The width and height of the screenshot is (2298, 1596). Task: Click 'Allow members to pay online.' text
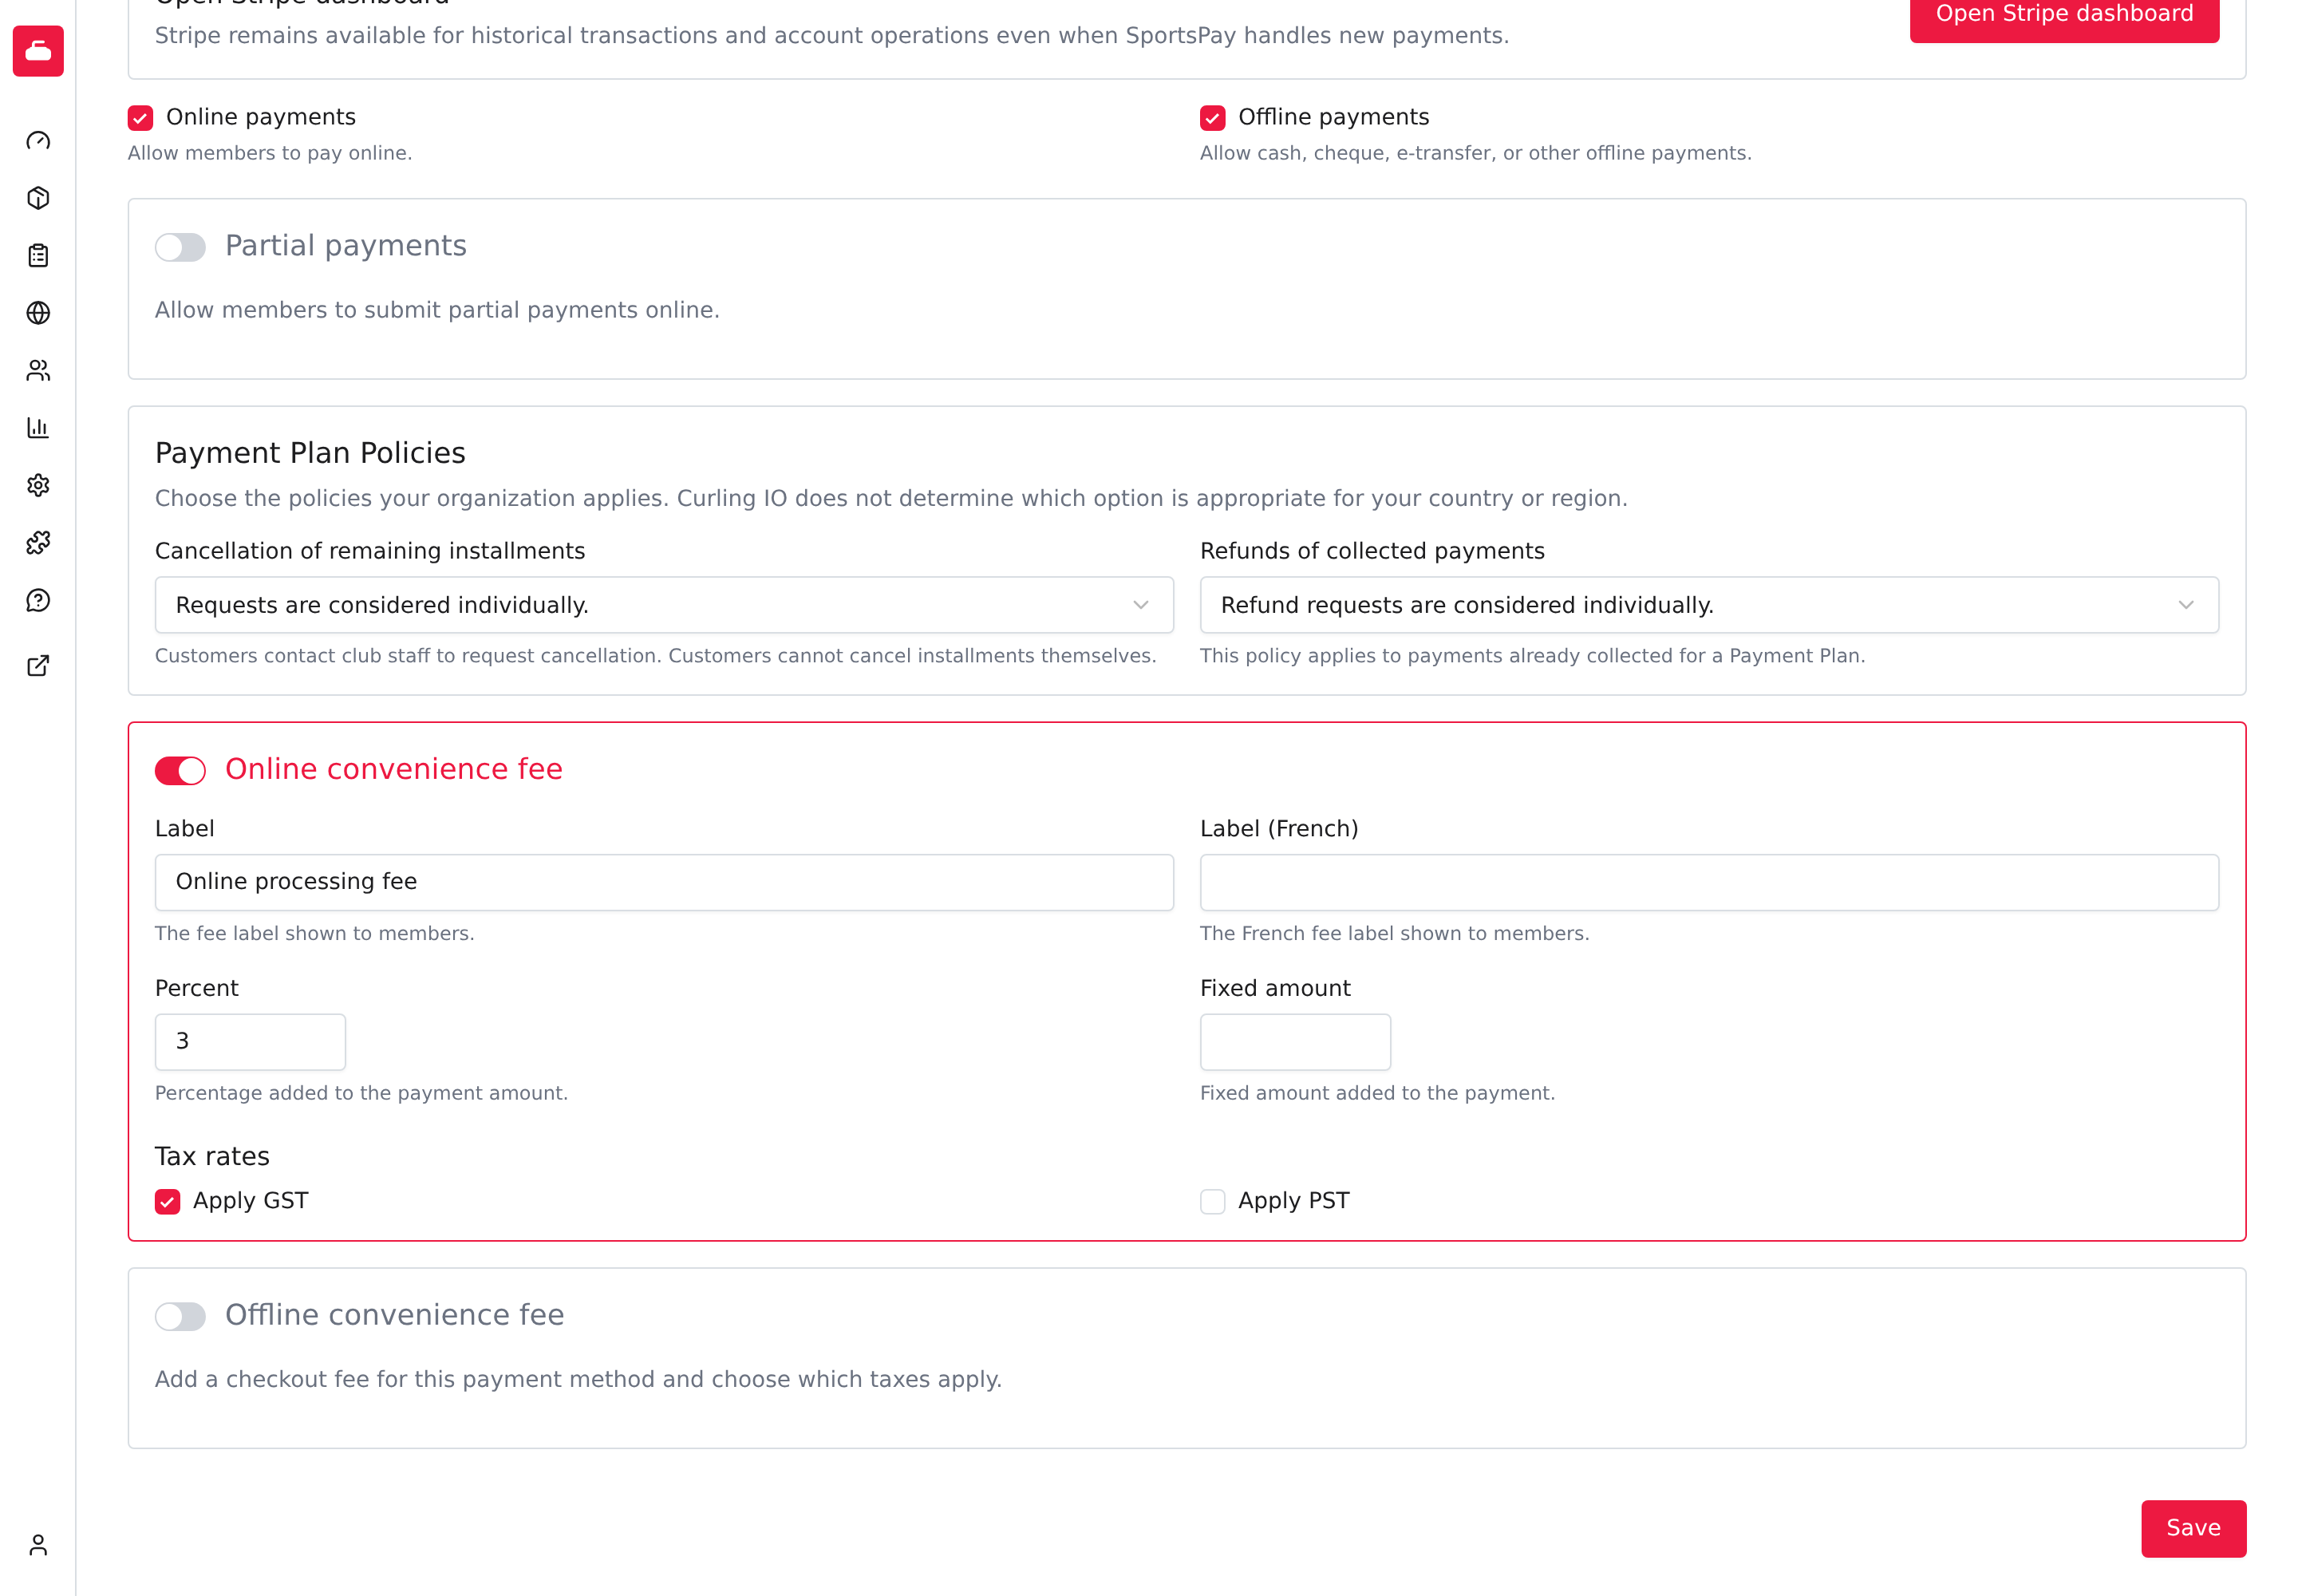(x=270, y=153)
